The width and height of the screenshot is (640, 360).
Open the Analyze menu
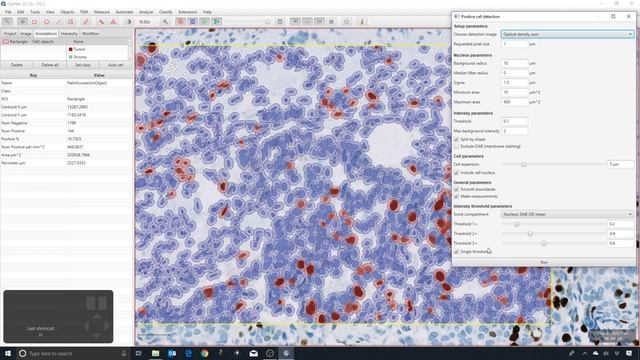click(146, 12)
